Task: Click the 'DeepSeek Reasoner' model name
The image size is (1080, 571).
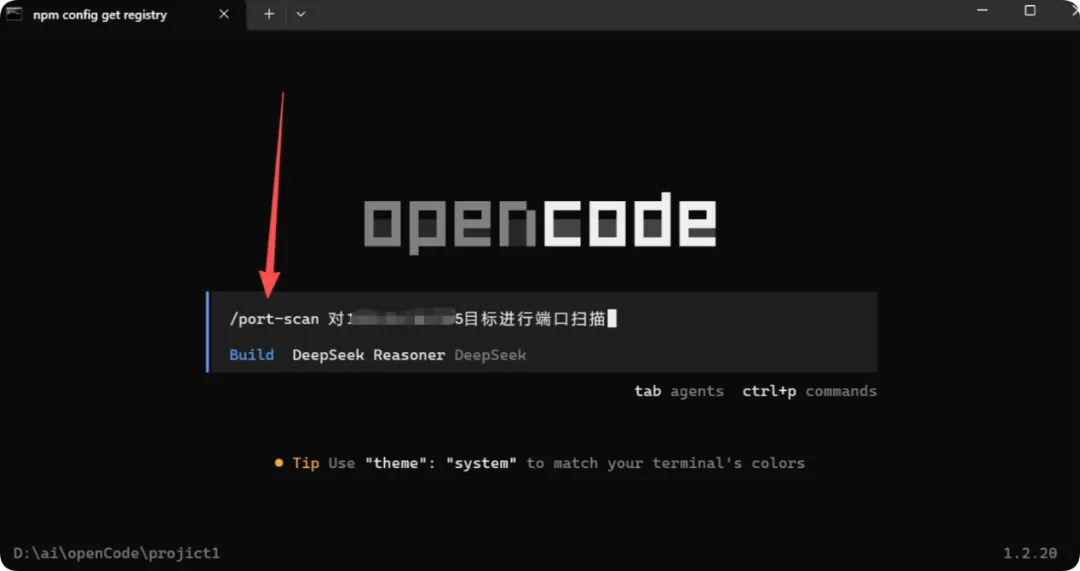Action: [x=368, y=355]
